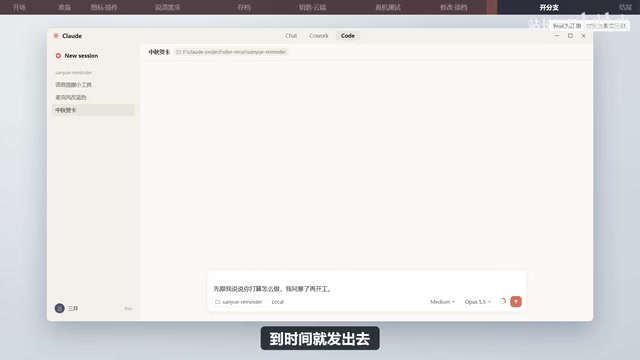Click the sanyue-reminder folder chip in composer
The width and height of the screenshot is (640, 360).
[x=238, y=302]
